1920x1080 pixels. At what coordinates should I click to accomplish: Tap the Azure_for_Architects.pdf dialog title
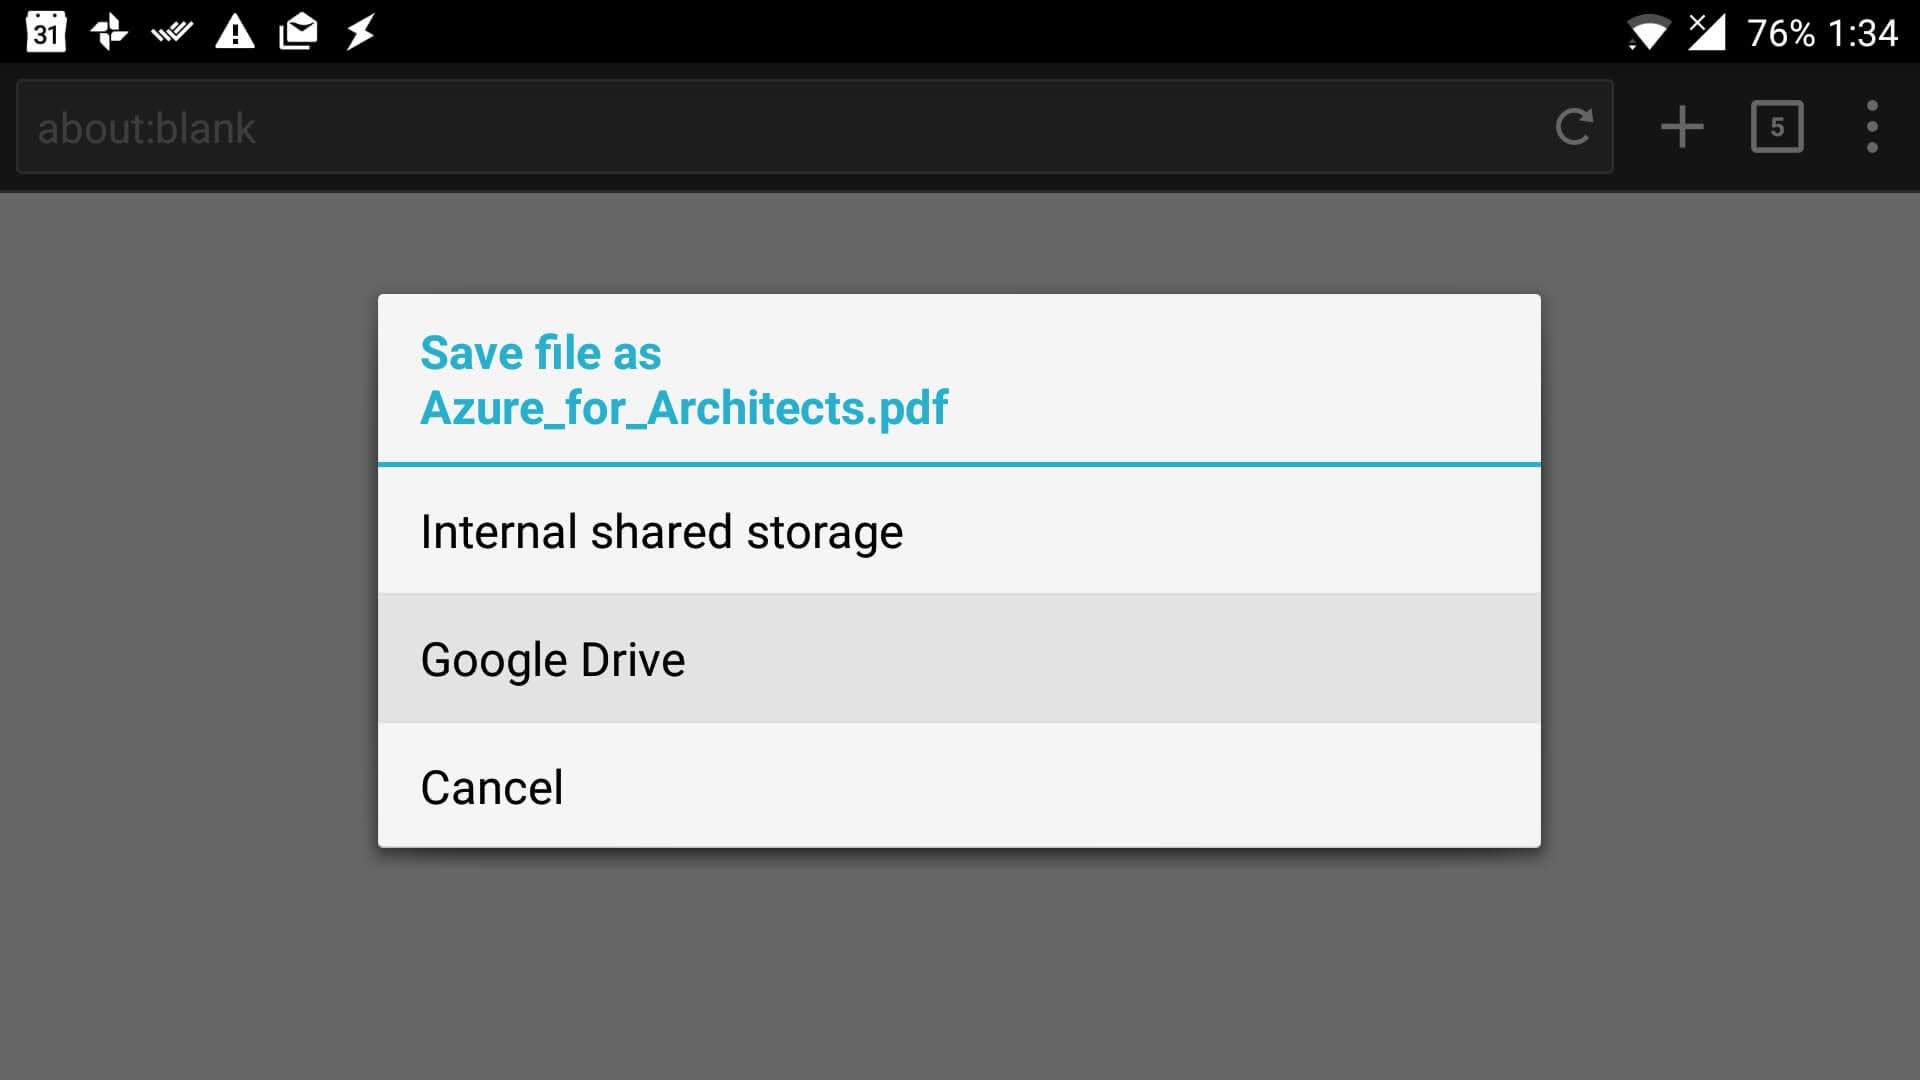point(684,408)
